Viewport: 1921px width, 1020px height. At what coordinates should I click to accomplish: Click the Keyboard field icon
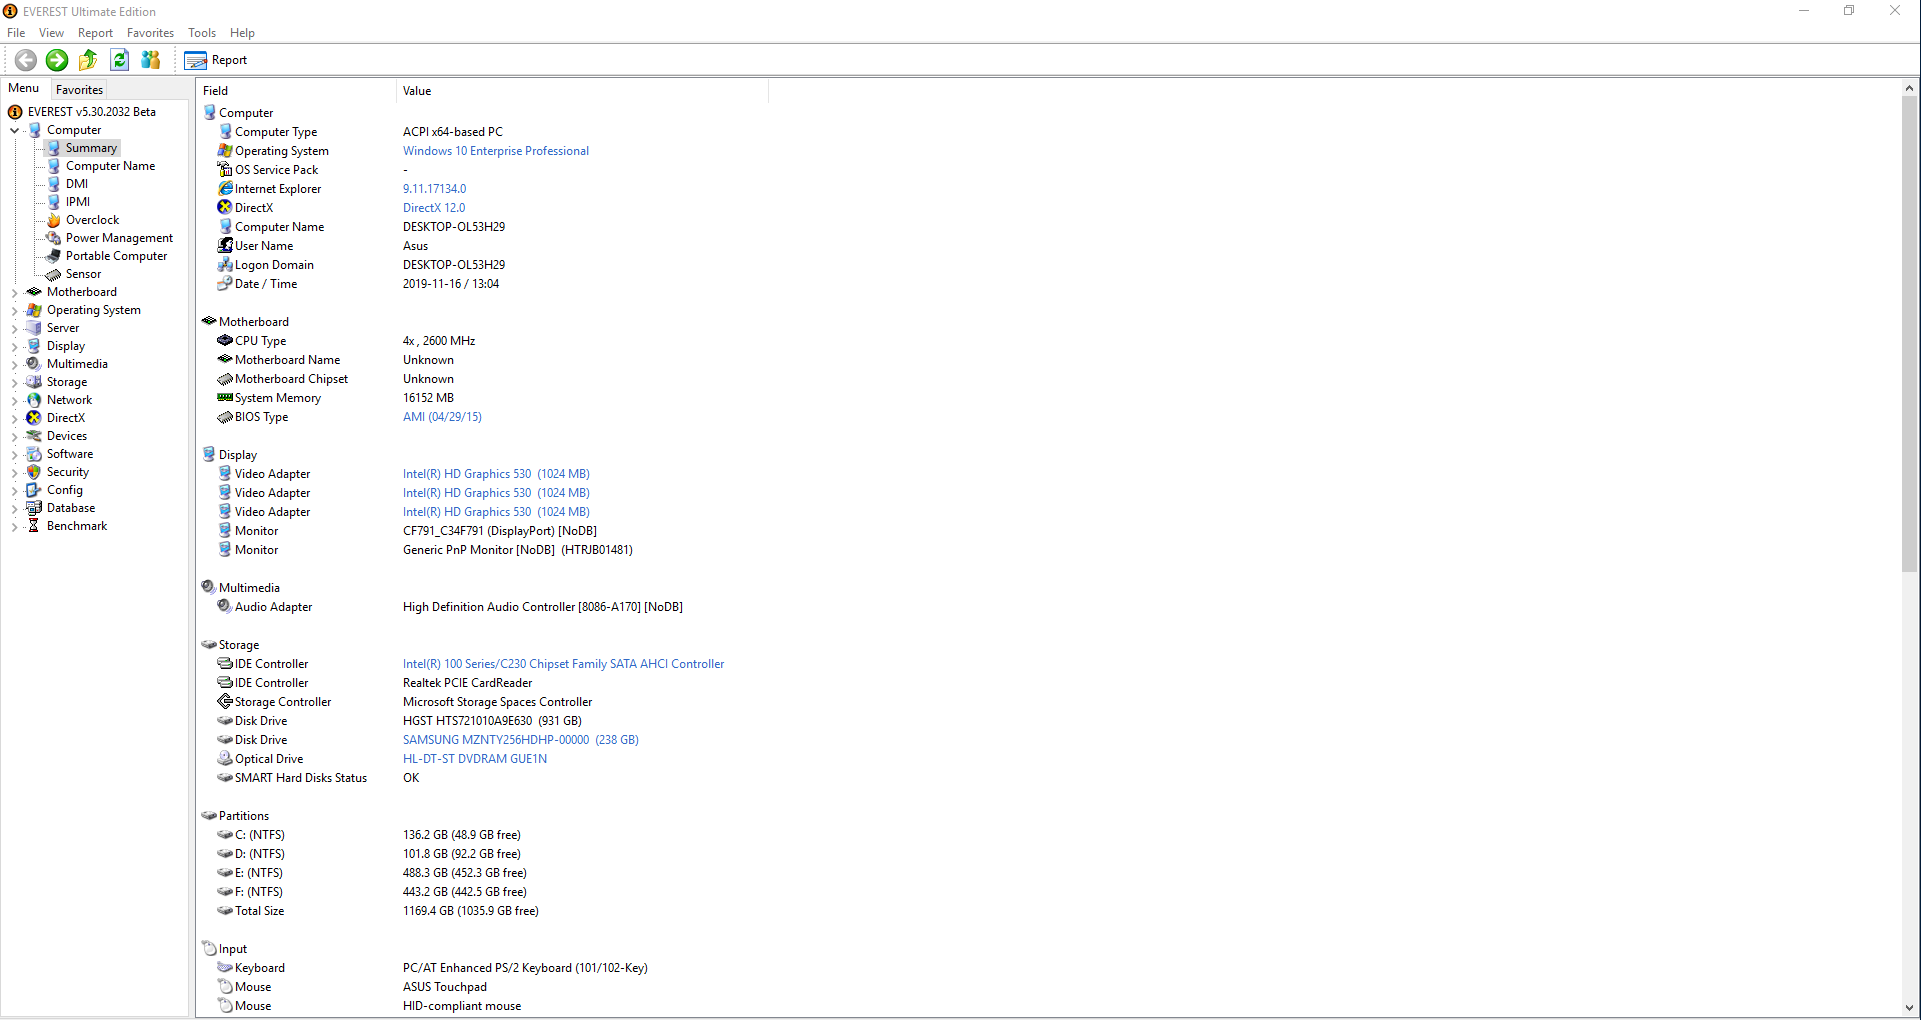[x=225, y=967]
